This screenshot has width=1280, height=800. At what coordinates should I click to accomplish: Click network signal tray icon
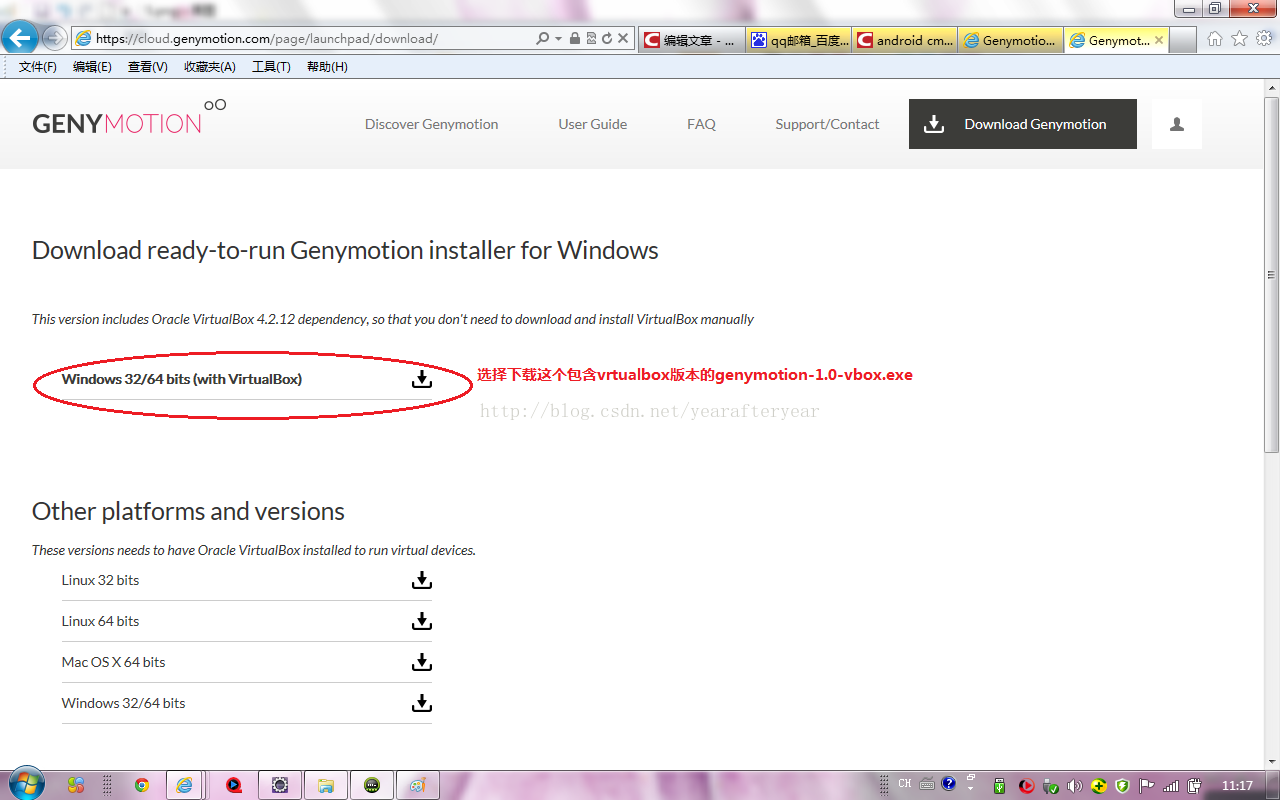coord(1170,785)
